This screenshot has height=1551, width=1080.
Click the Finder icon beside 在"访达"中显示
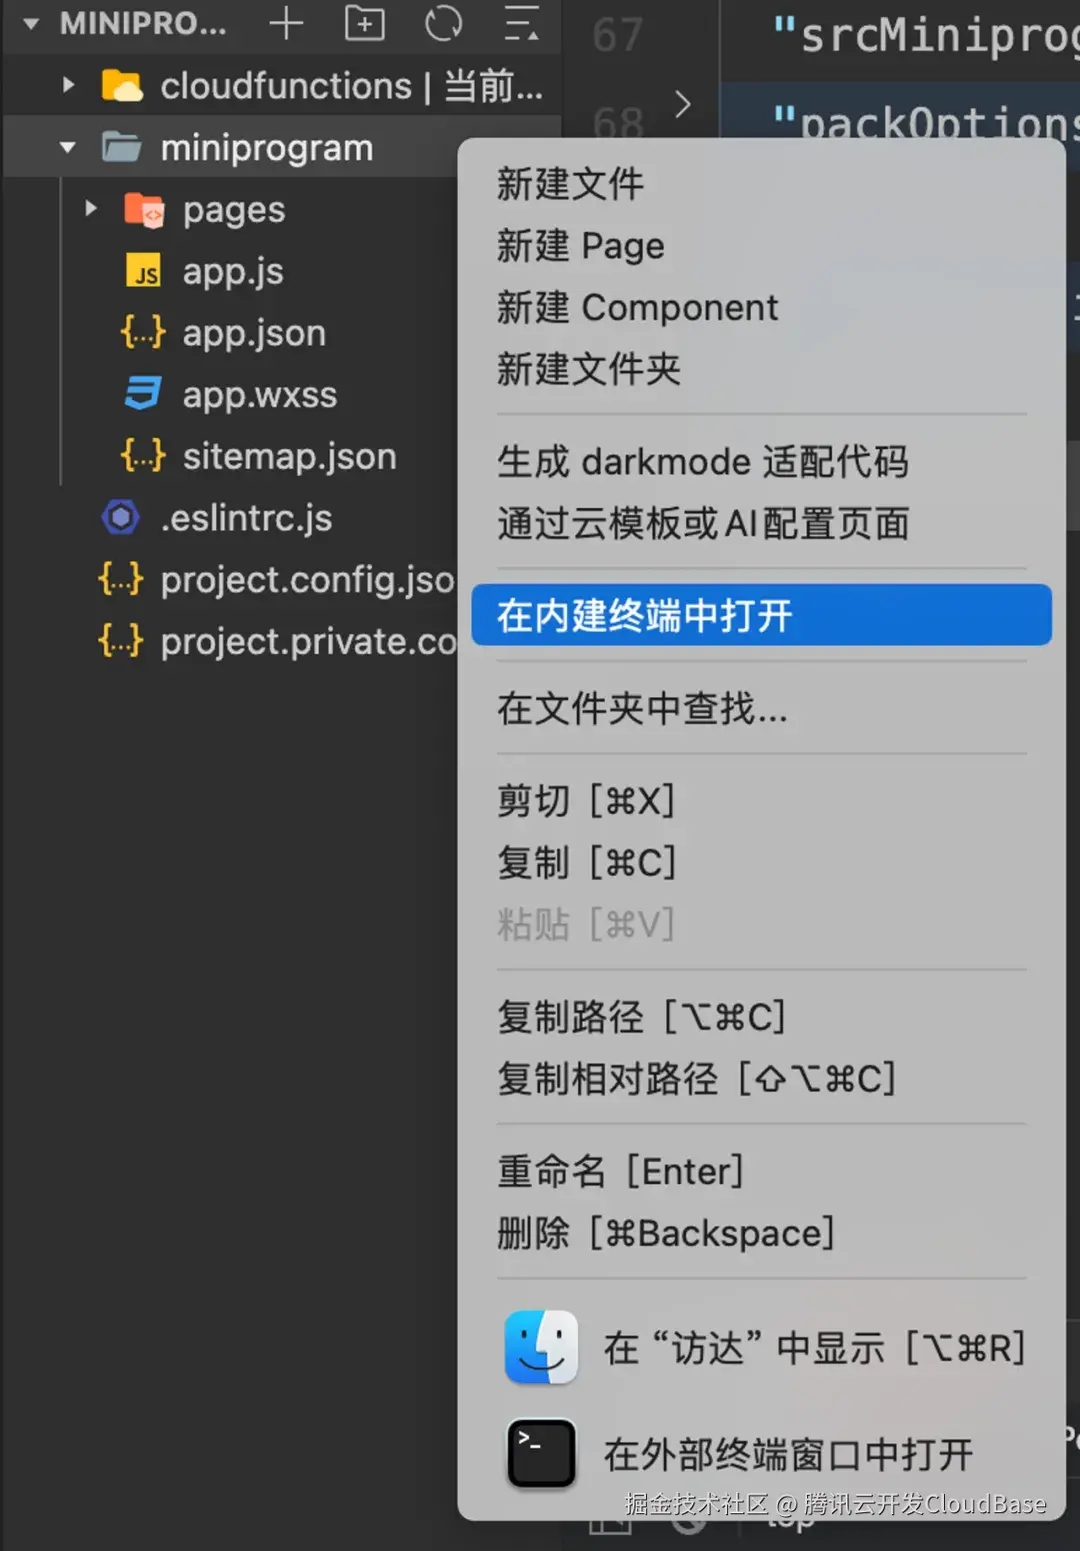click(540, 1347)
